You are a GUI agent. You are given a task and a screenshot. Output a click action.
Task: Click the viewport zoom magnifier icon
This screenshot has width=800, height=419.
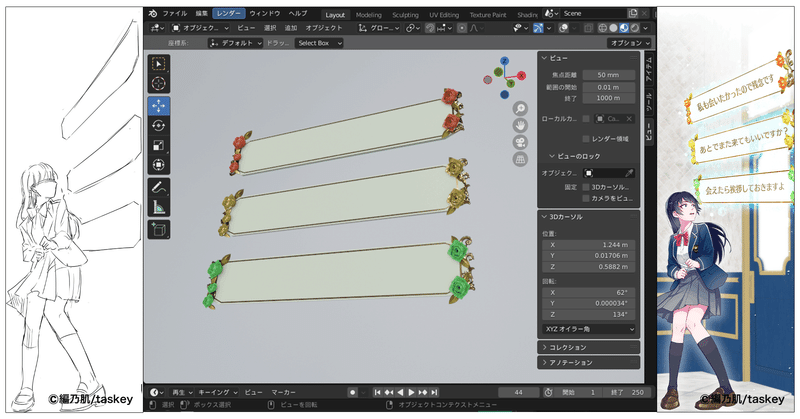tap(520, 108)
